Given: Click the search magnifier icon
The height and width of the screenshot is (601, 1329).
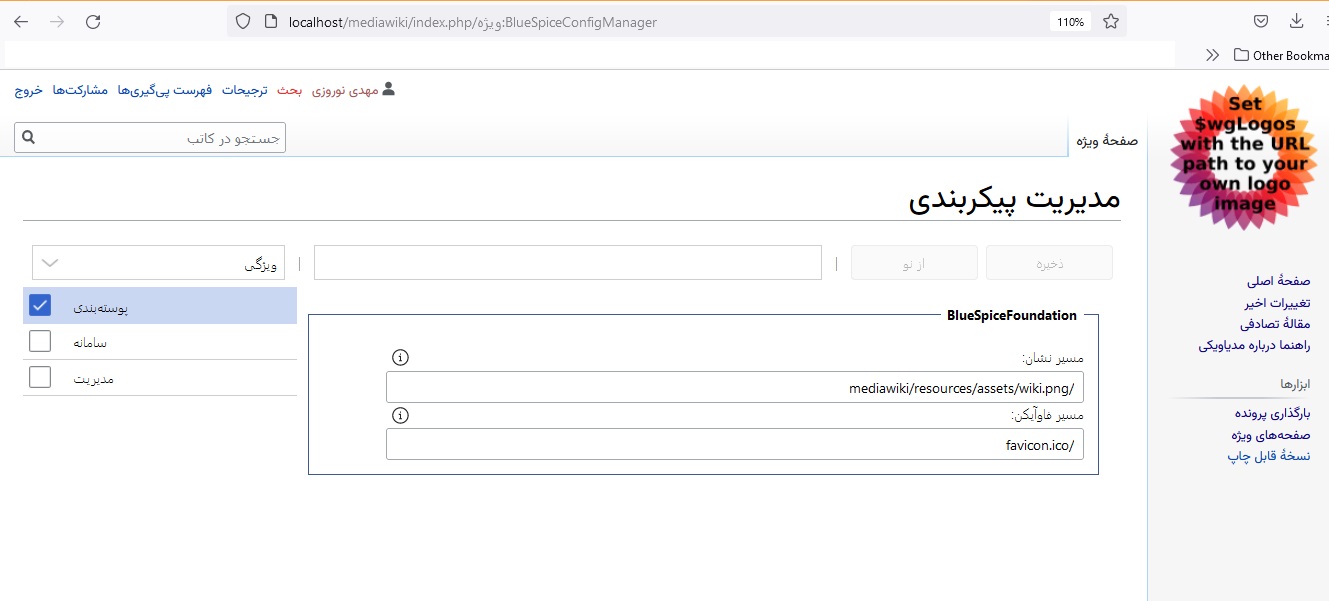Looking at the screenshot, I should point(29,137).
